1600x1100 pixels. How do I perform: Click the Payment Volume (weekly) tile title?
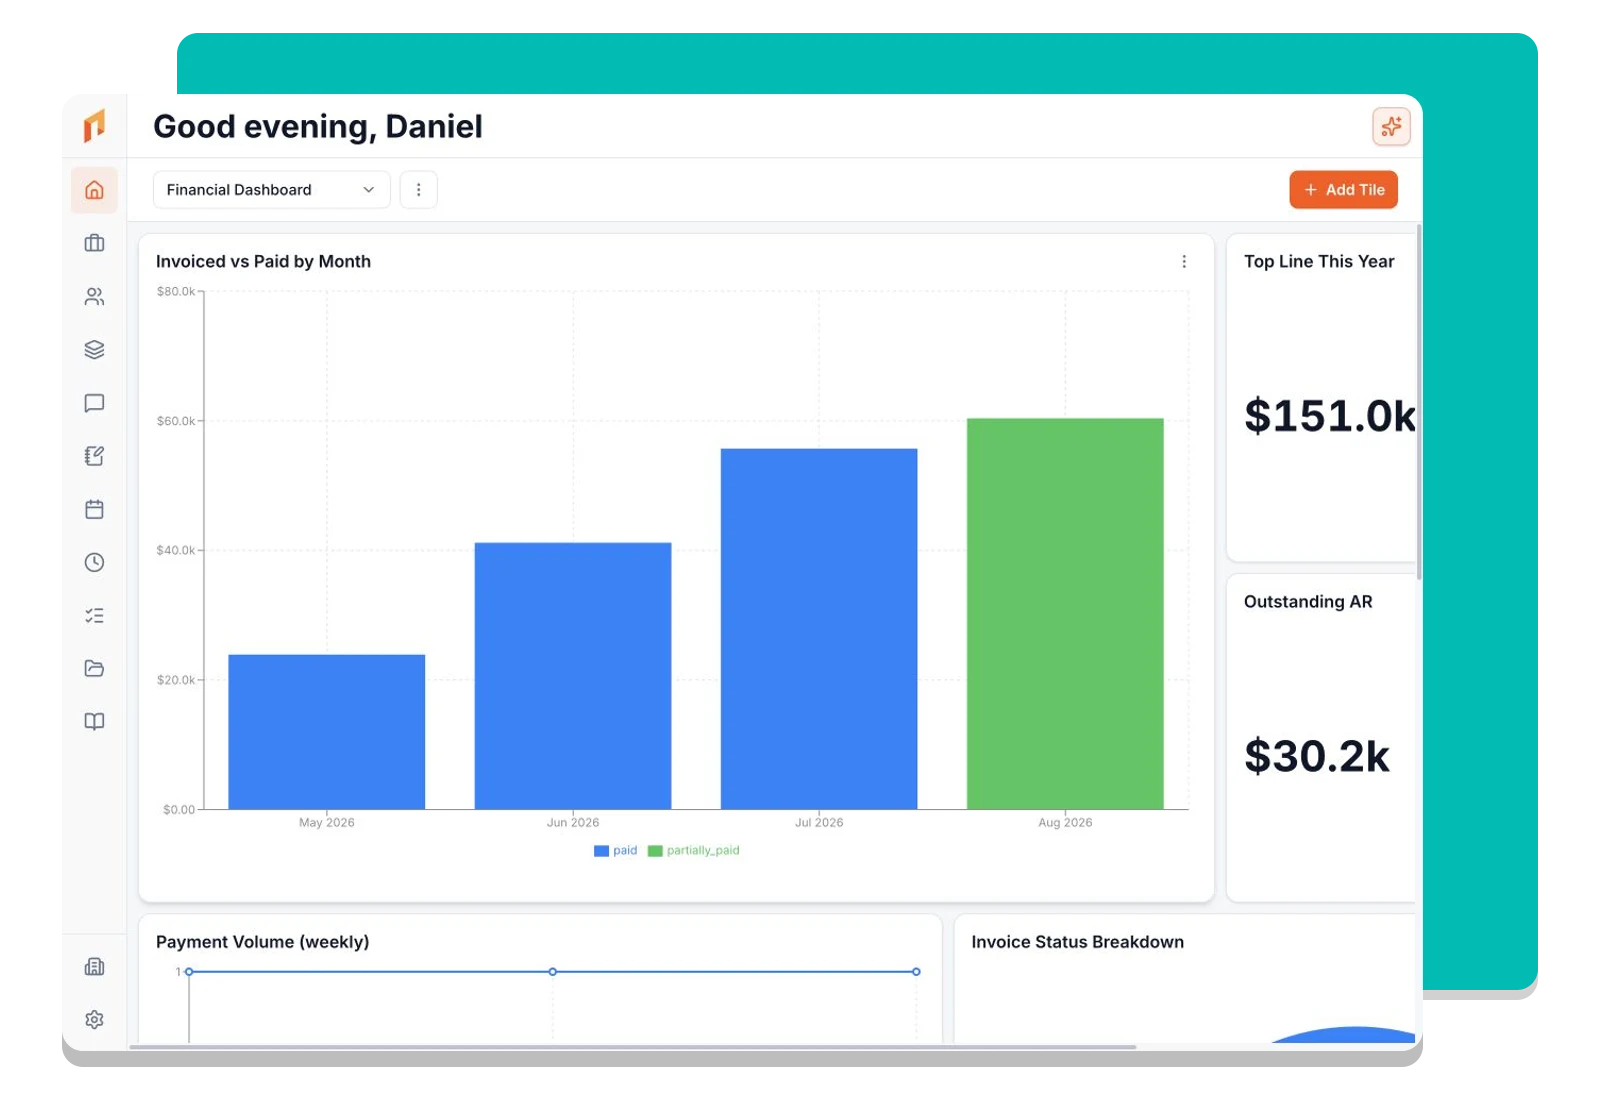tap(262, 942)
